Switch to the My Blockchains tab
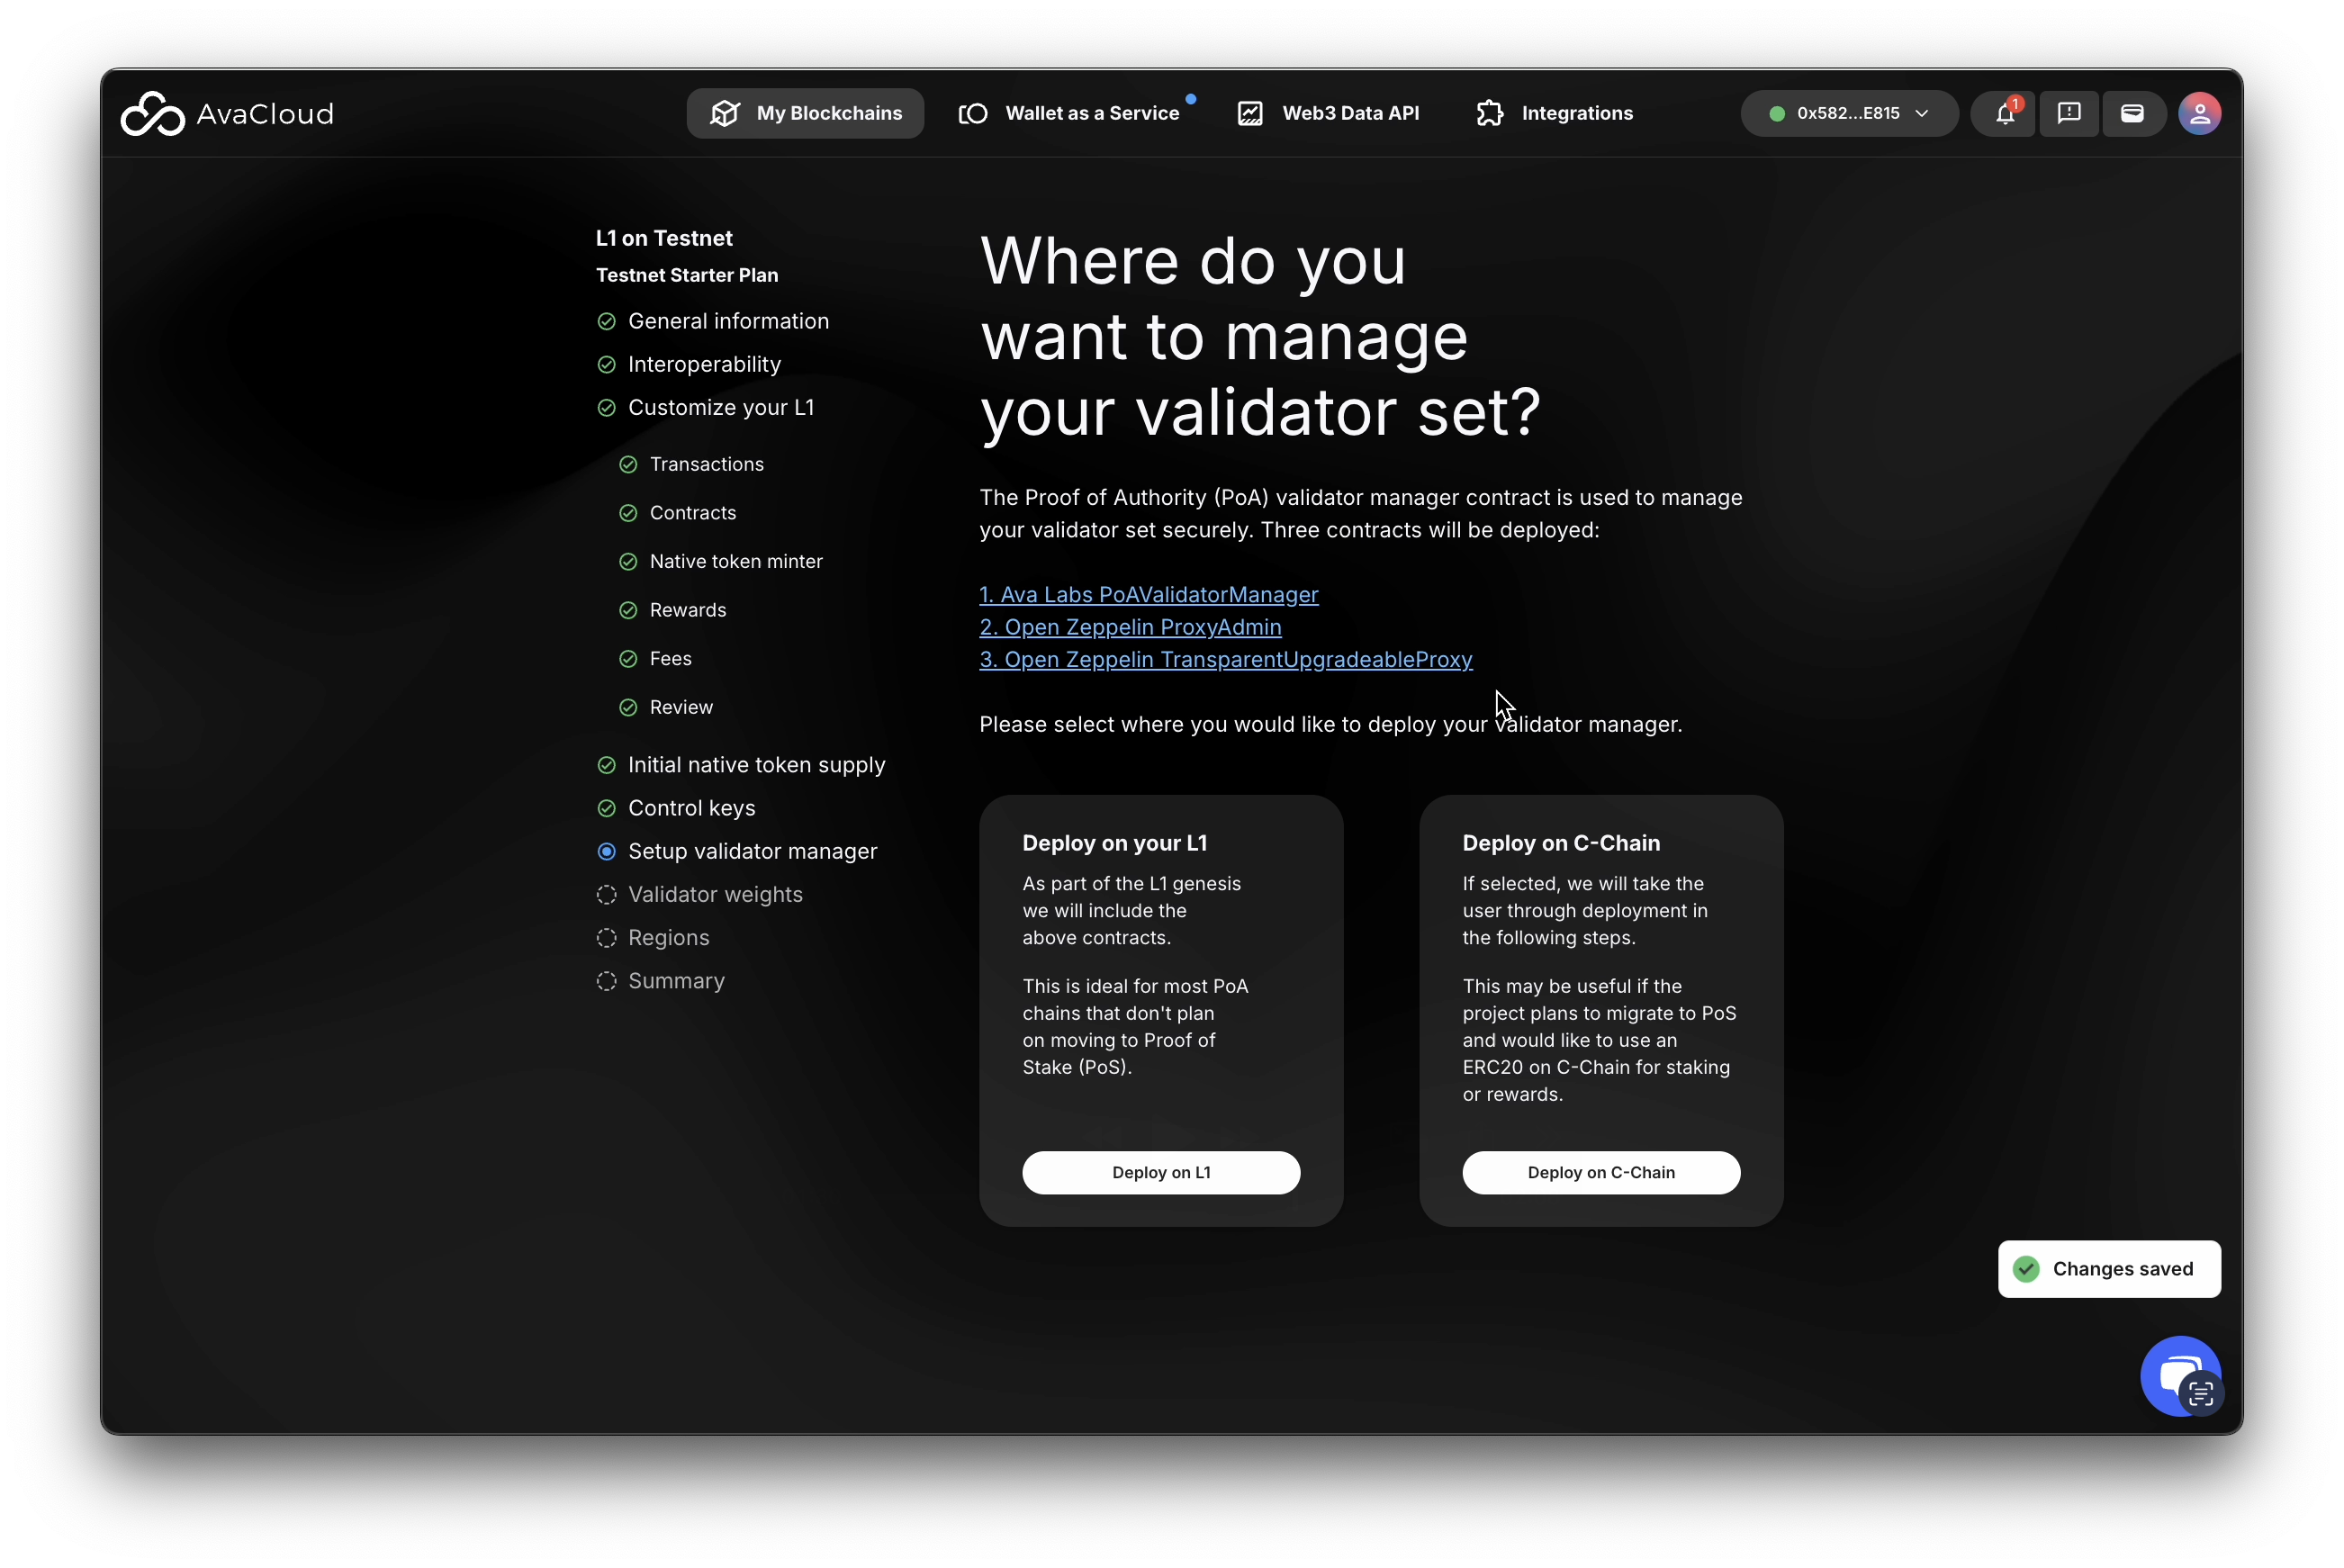 pyautogui.click(x=805, y=114)
